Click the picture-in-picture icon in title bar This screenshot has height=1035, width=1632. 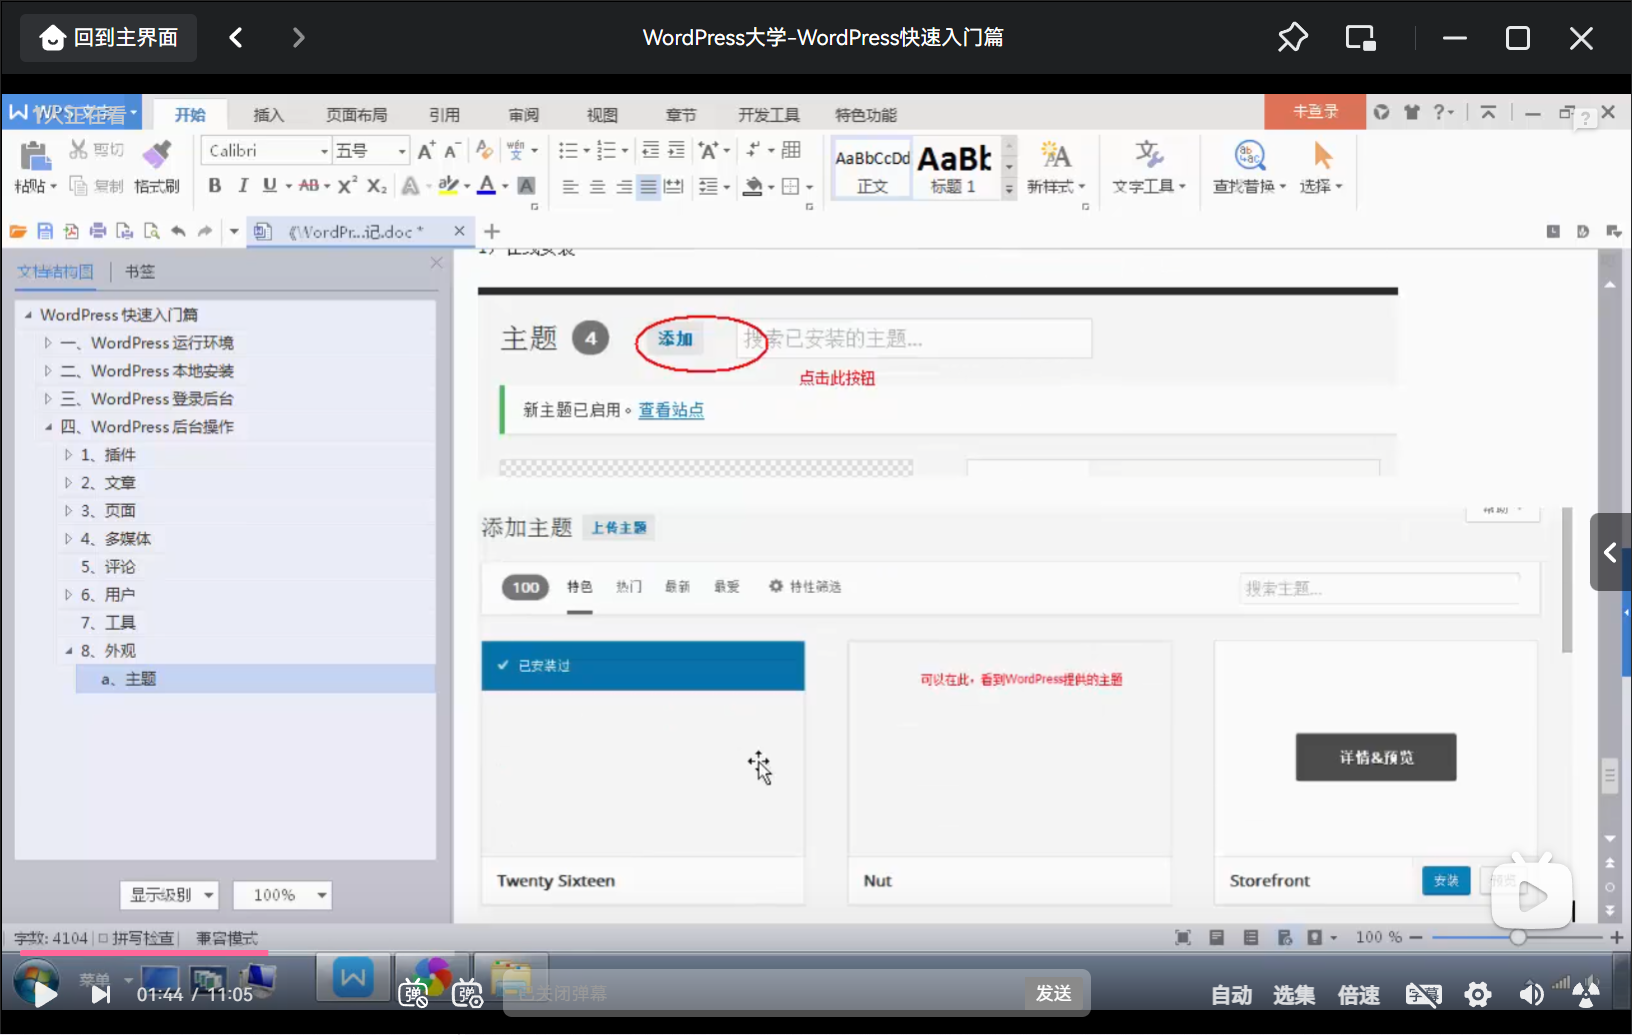(x=1360, y=38)
